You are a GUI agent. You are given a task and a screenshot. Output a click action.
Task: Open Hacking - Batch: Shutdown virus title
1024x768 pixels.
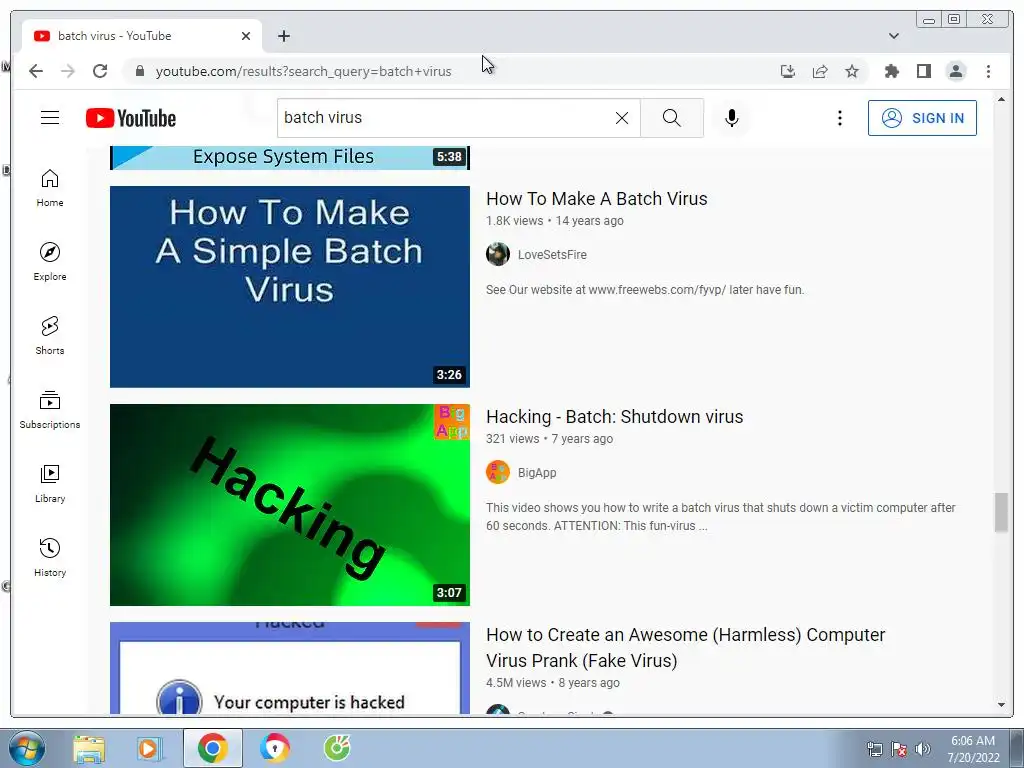click(x=614, y=417)
